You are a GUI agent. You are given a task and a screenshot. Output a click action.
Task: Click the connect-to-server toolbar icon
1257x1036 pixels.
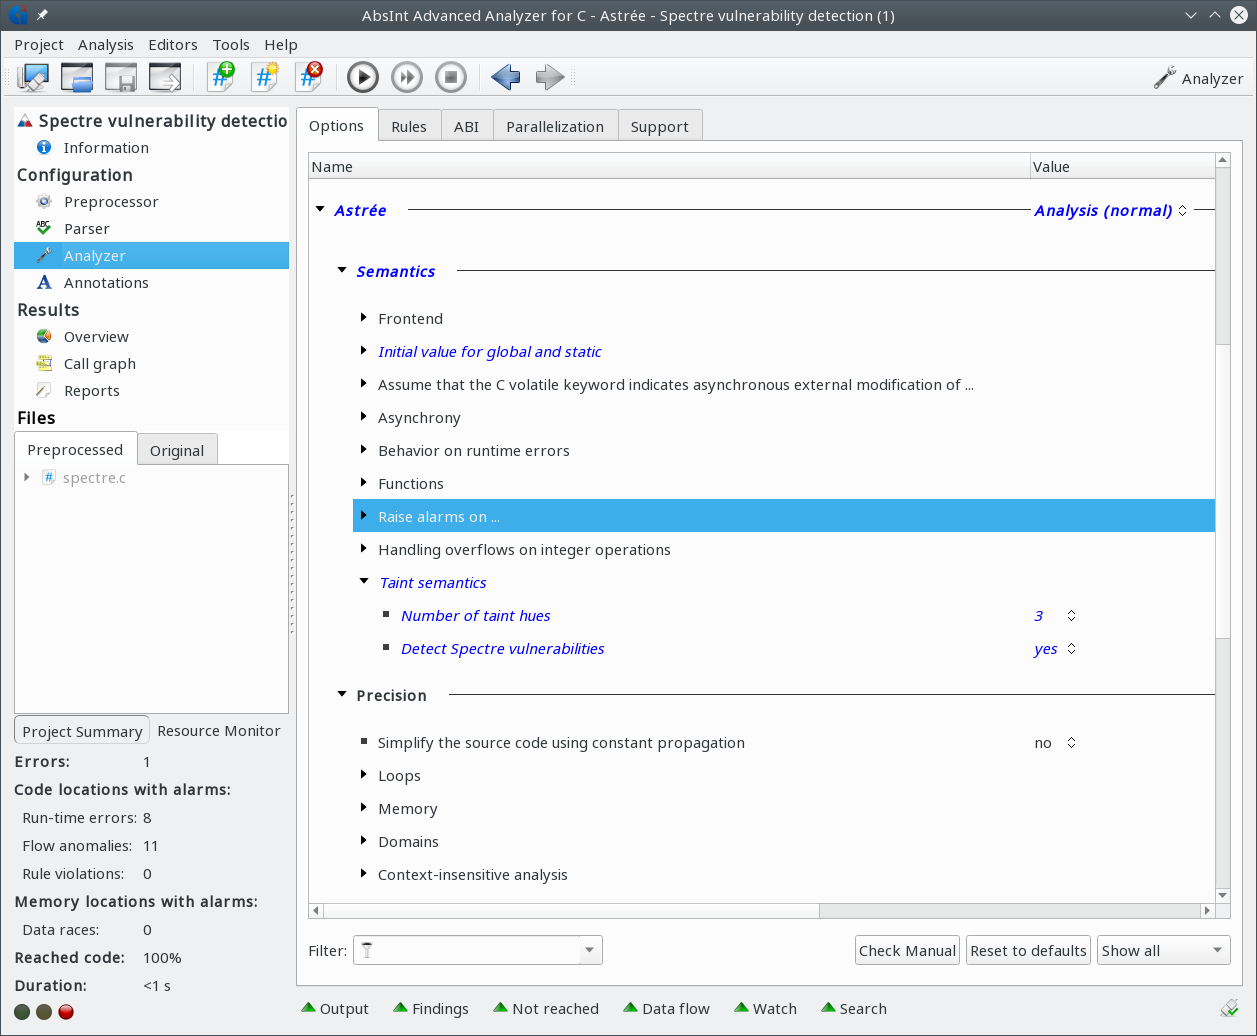pos(33,78)
